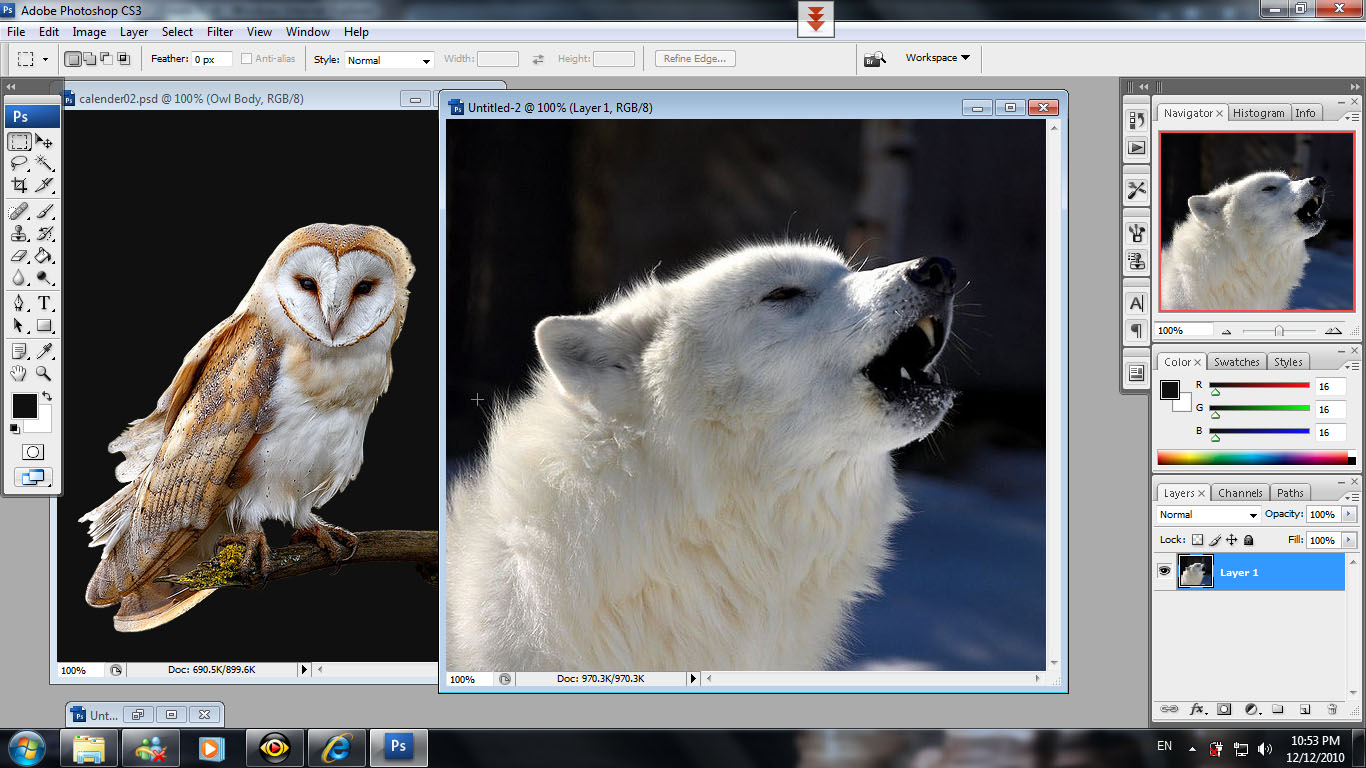Image resolution: width=1366 pixels, height=768 pixels.
Task: Switch to the Channels tab
Action: (x=1240, y=493)
